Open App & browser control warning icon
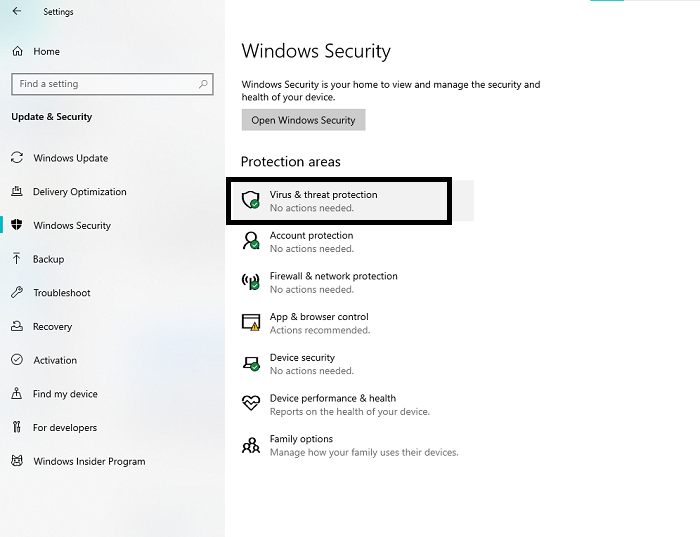The width and height of the screenshot is (700, 537). click(251, 322)
